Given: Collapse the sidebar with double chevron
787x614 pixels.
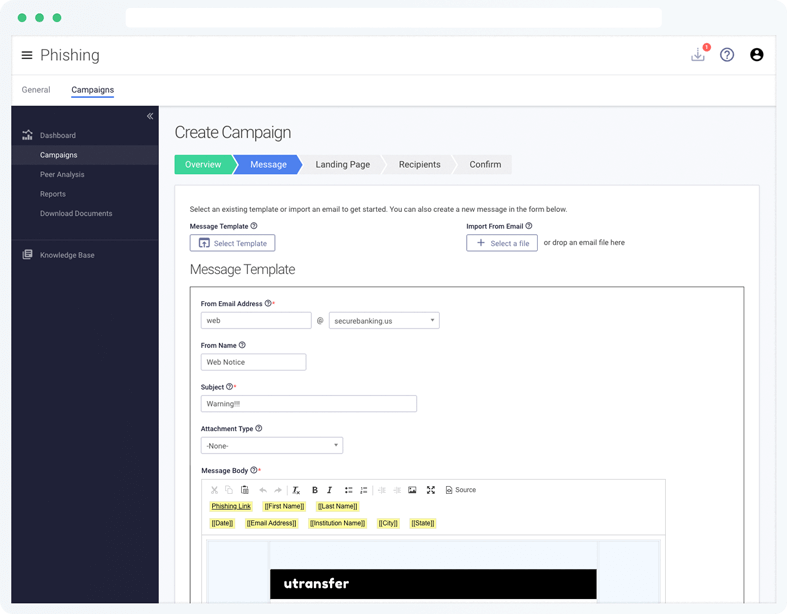Looking at the screenshot, I should 150,116.
